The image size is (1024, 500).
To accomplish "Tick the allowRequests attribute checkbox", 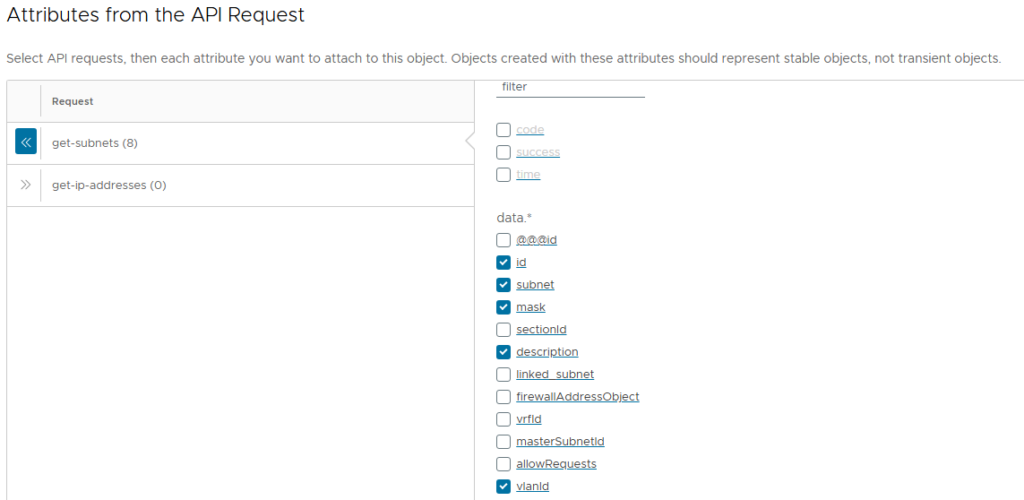I will [x=503, y=464].
